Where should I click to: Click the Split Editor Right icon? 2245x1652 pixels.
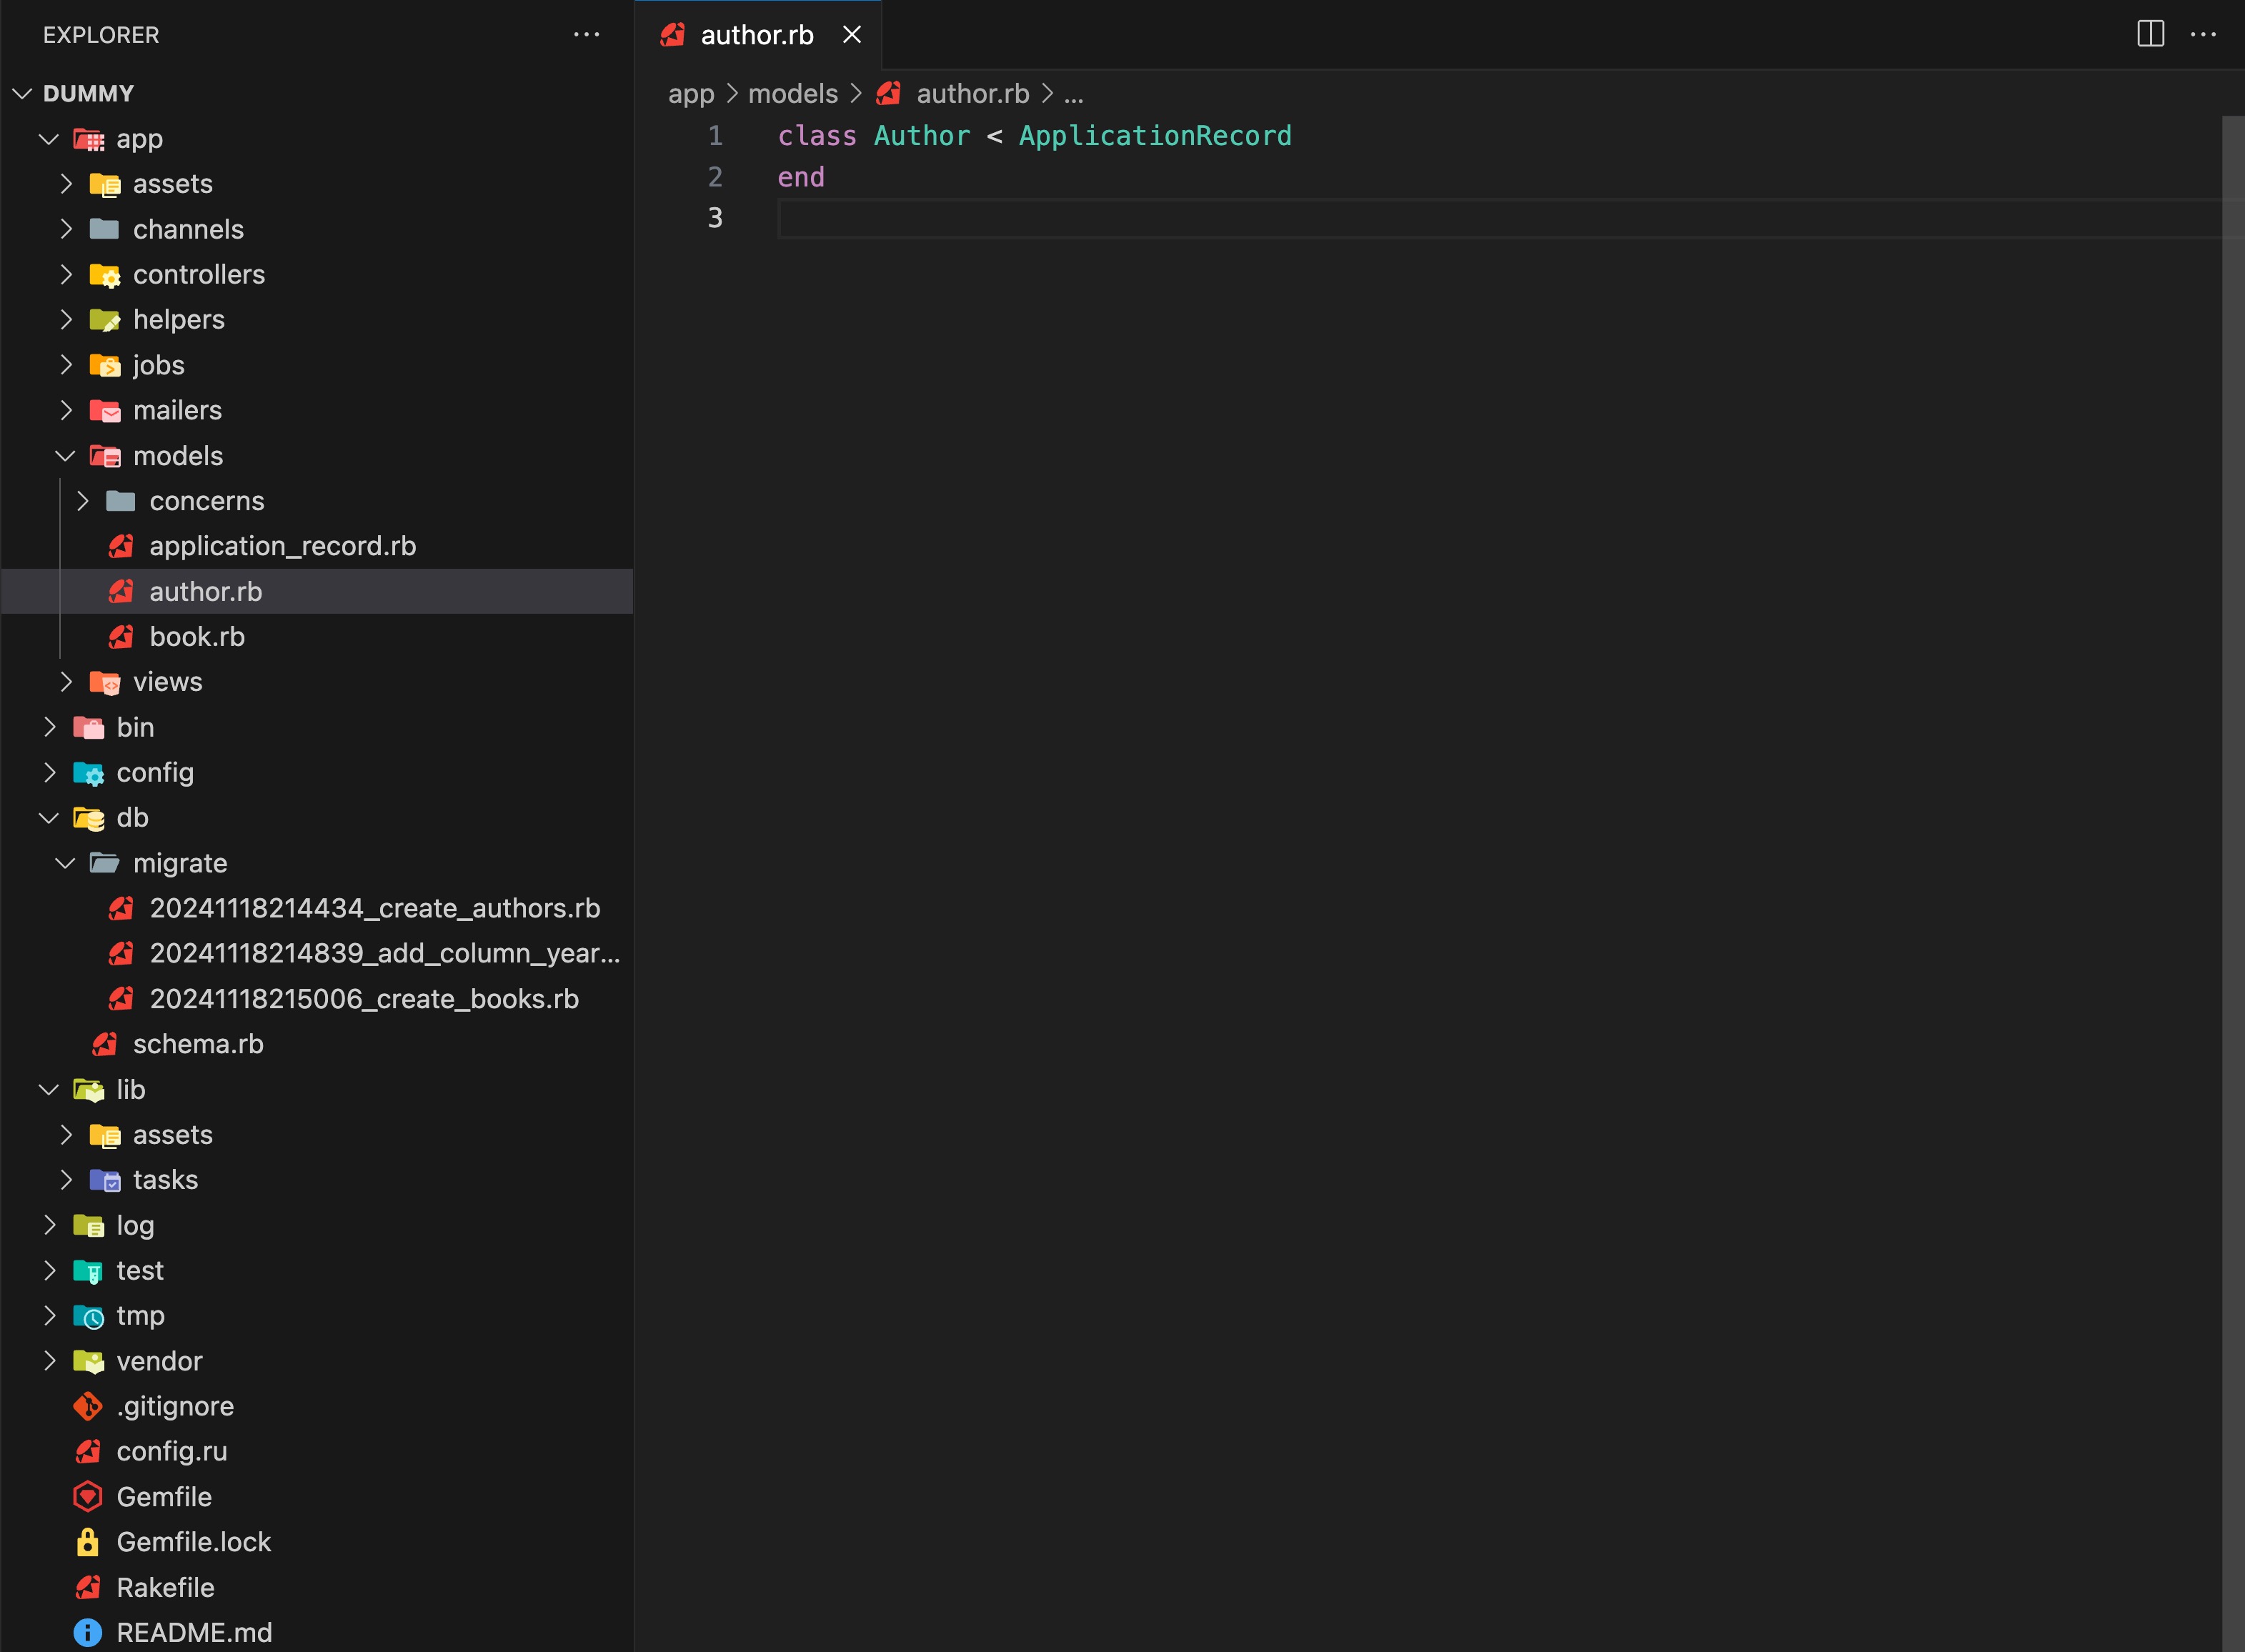tap(2150, 34)
